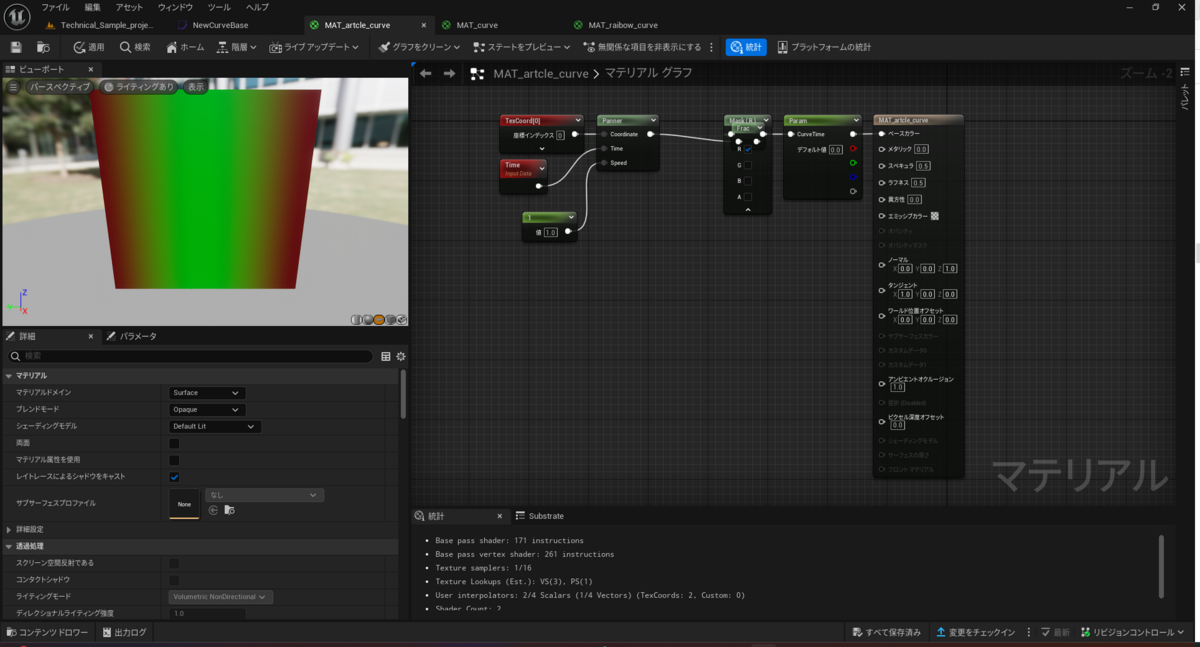Viewport: 1200px width, 647px height.
Task: Open the Details panel settings gear
Action: click(x=401, y=356)
